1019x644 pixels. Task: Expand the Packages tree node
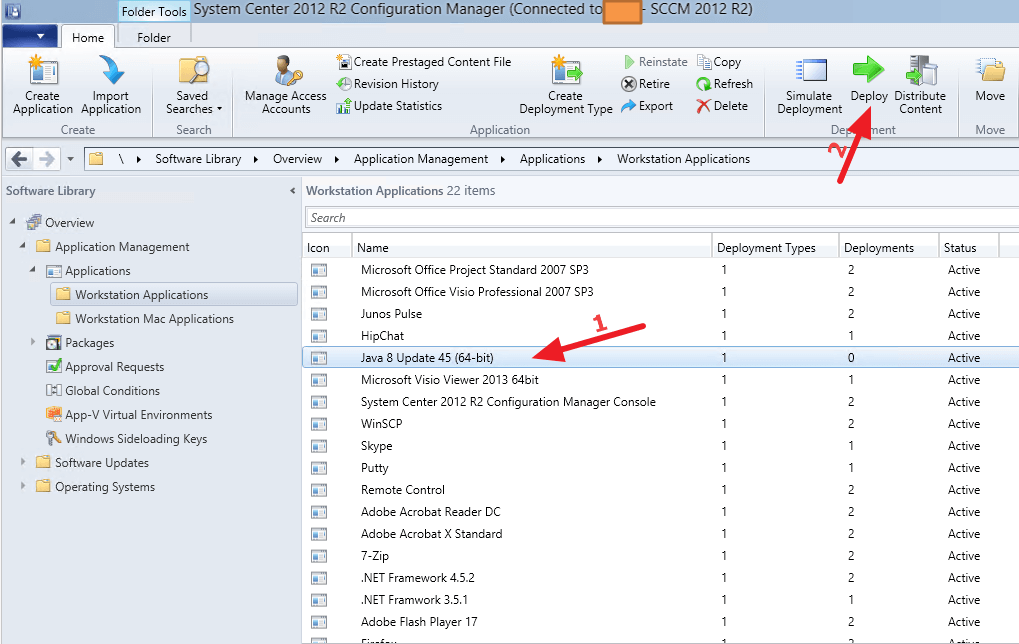(x=33, y=342)
